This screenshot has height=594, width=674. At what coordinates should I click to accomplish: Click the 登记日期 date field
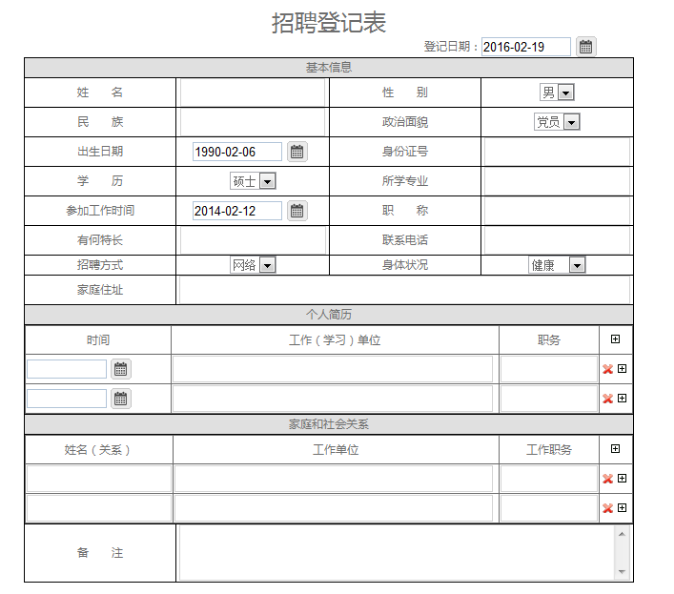pos(526,47)
